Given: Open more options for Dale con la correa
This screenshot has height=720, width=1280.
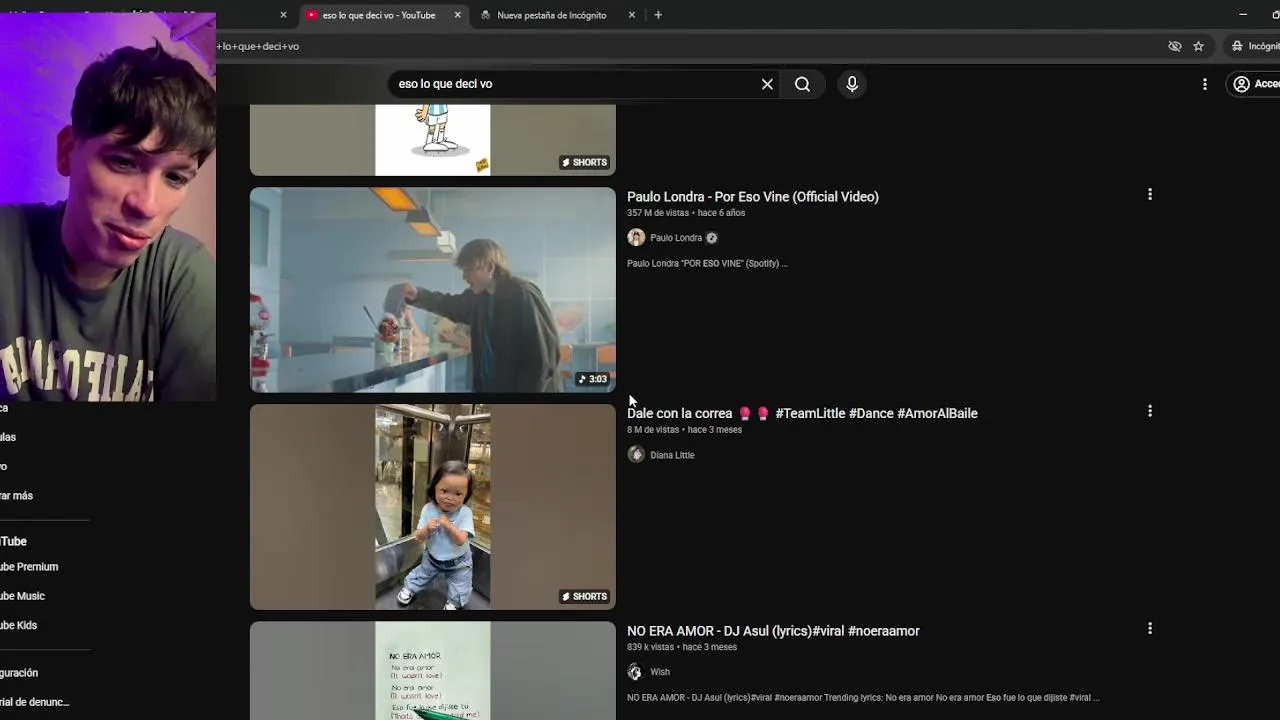Looking at the screenshot, I should click(x=1150, y=411).
